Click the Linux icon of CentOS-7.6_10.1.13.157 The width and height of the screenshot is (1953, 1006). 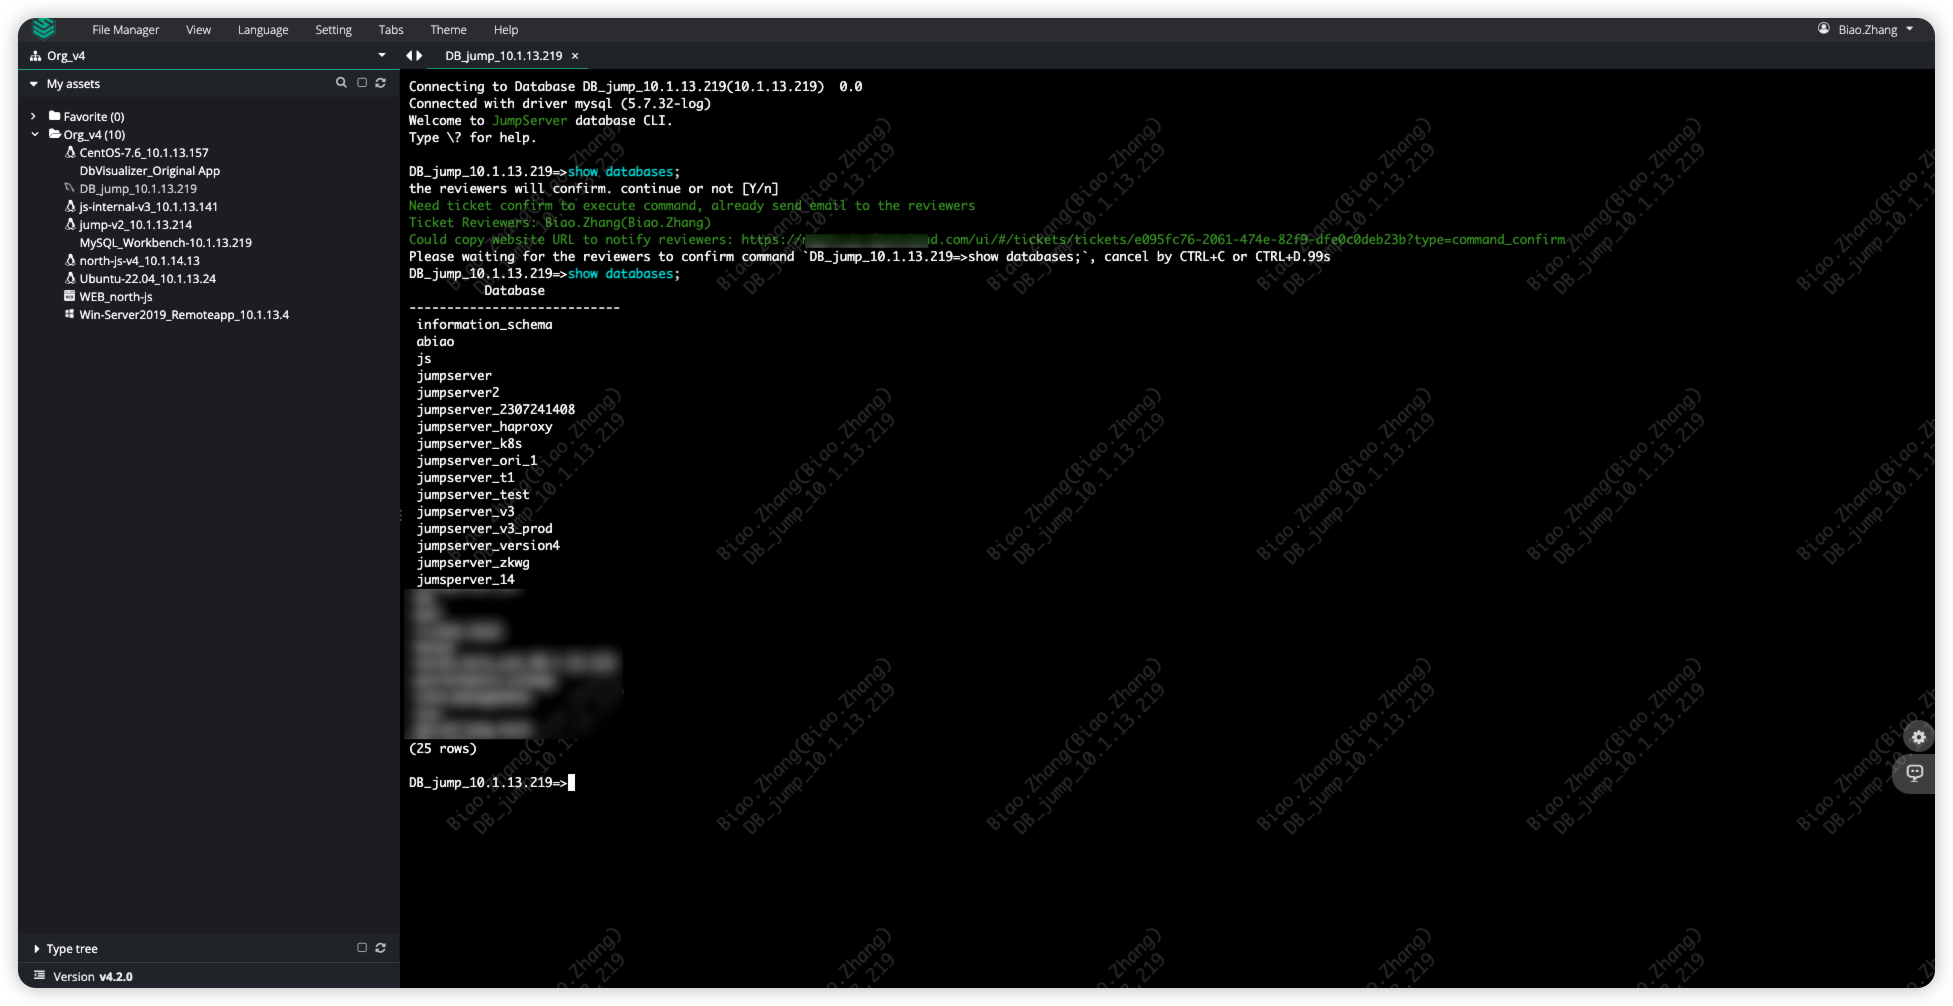[70, 152]
